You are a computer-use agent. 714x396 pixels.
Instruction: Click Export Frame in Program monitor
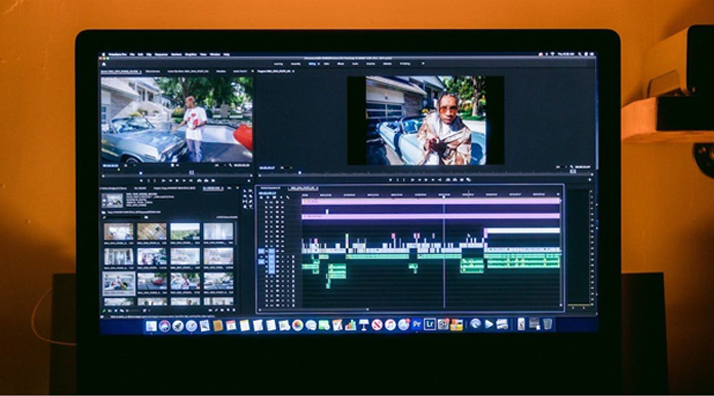461,180
